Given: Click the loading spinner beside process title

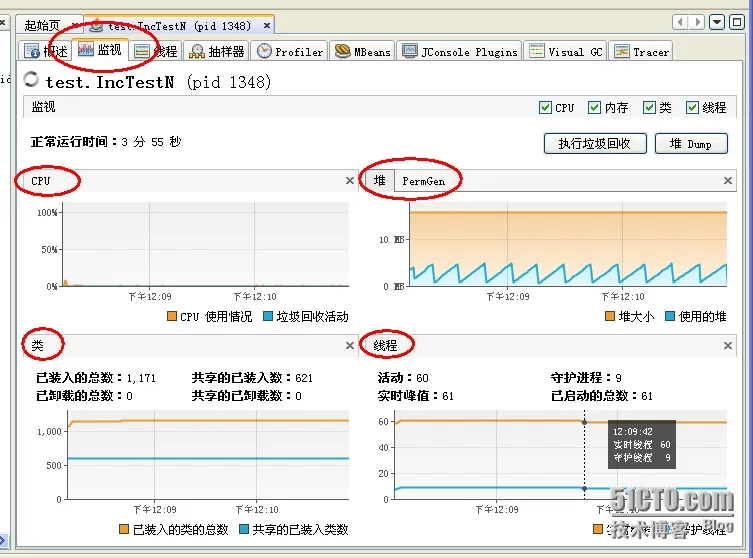Looking at the screenshot, I should tap(31, 79).
